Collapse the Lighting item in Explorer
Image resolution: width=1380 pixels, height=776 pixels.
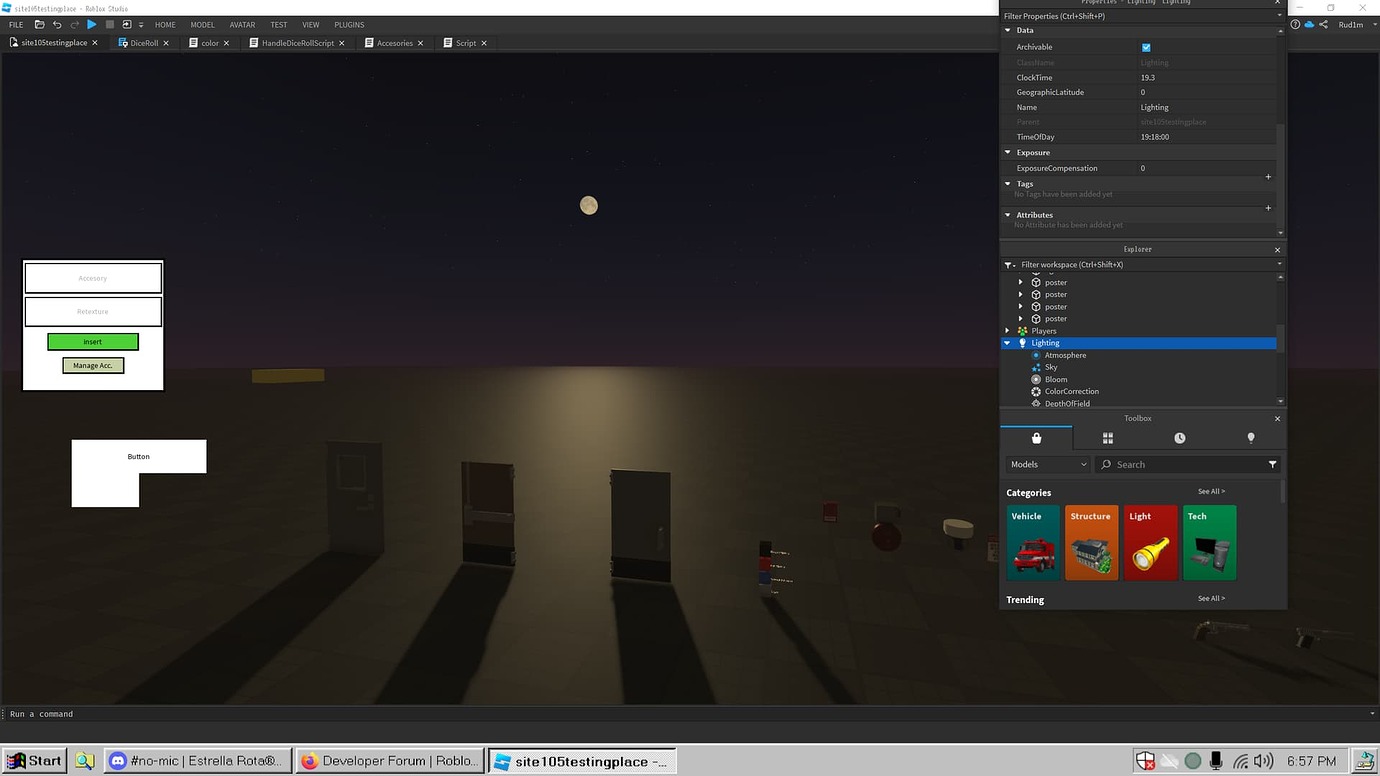pos(1007,342)
